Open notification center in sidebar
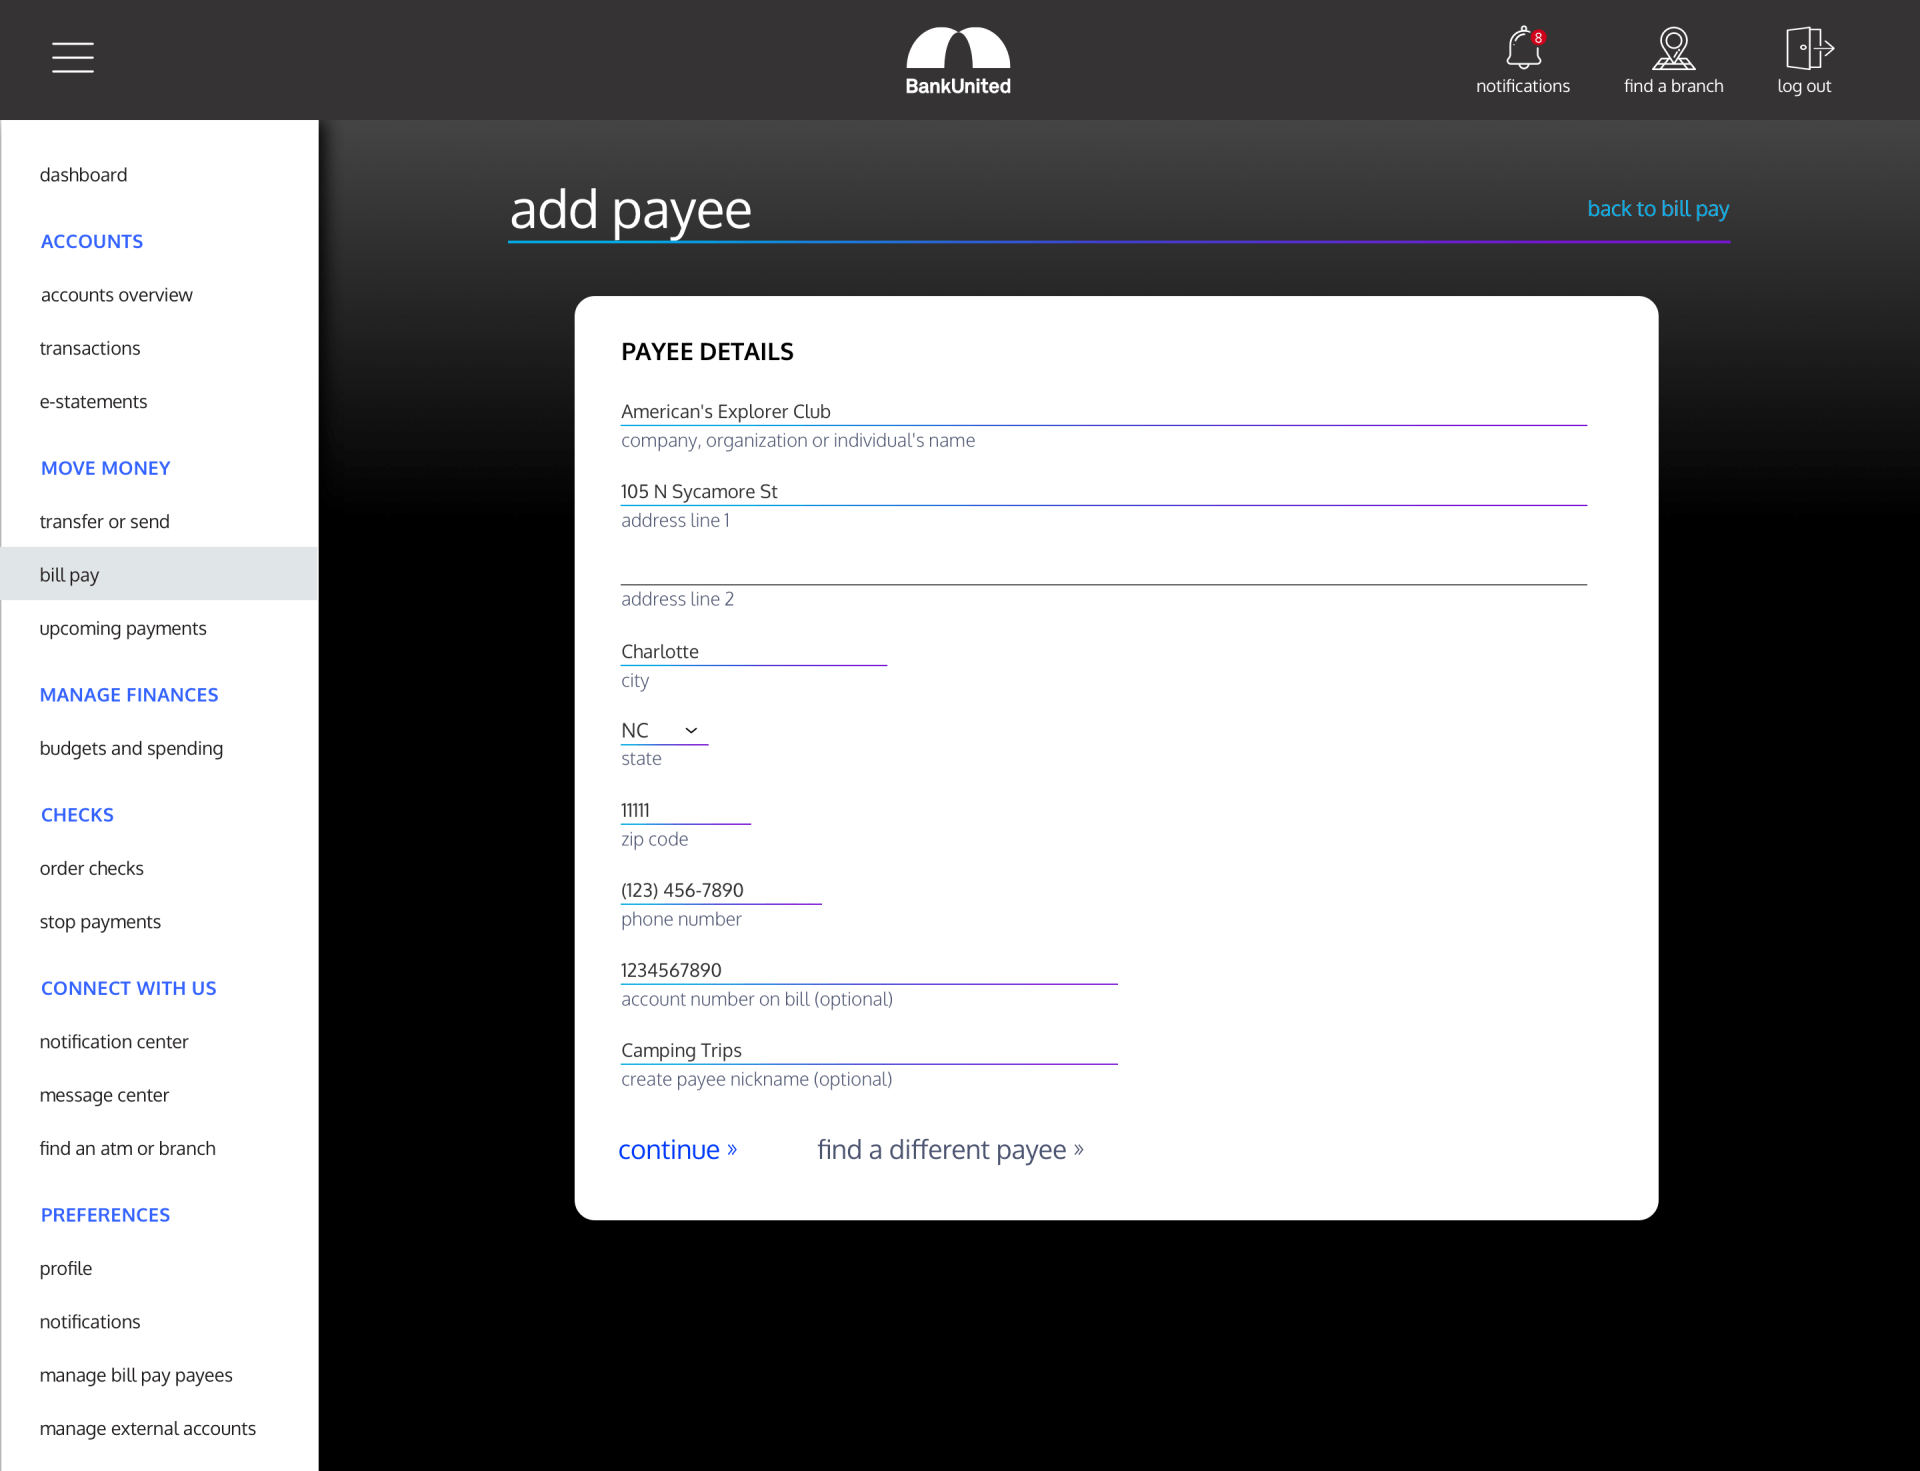This screenshot has width=1920, height=1471. click(x=114, y=1042)
